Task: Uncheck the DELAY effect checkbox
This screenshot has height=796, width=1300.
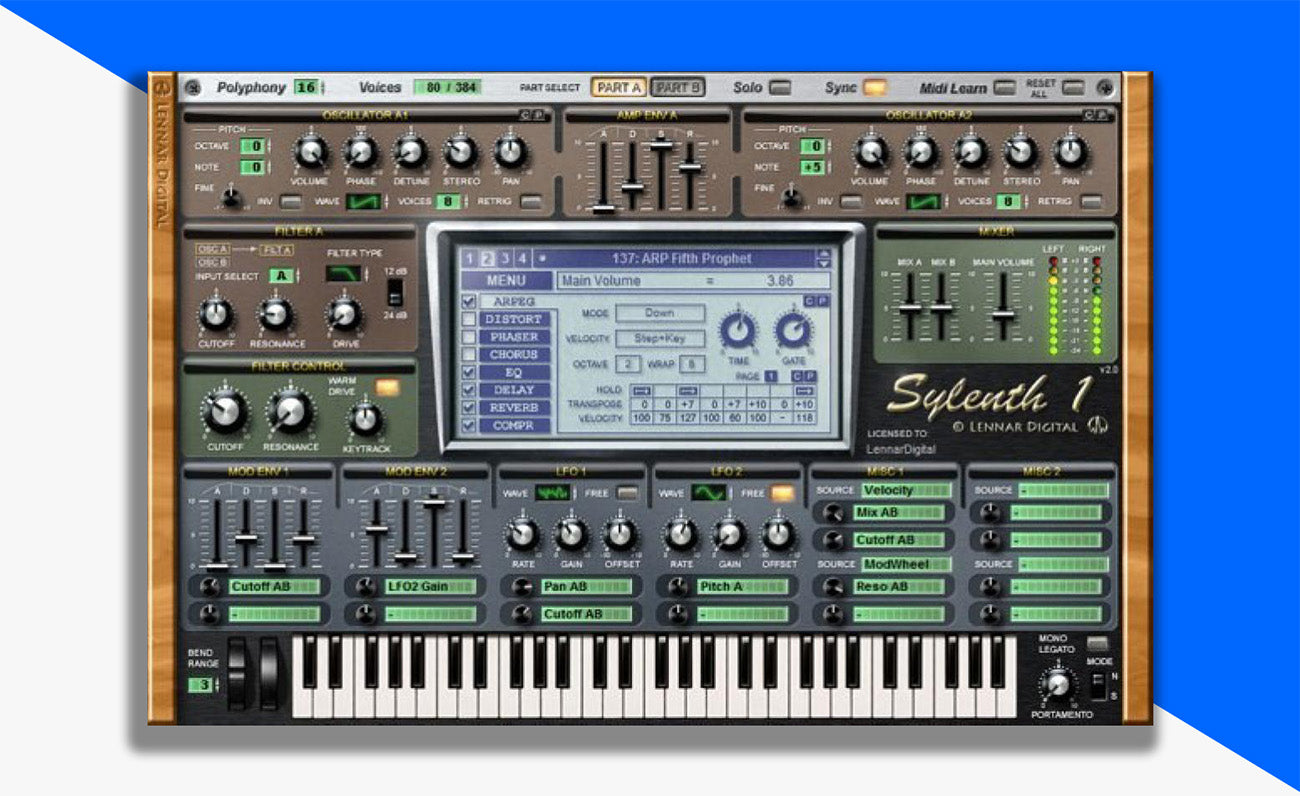Action: coord(468,390)
